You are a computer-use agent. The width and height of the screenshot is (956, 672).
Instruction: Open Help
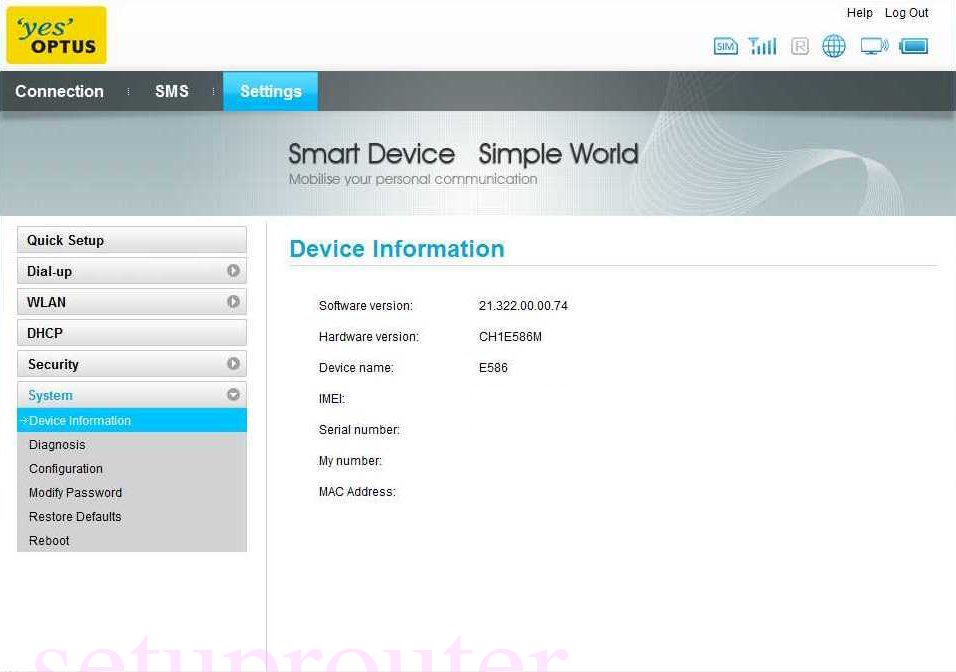(x=859, y=13)
